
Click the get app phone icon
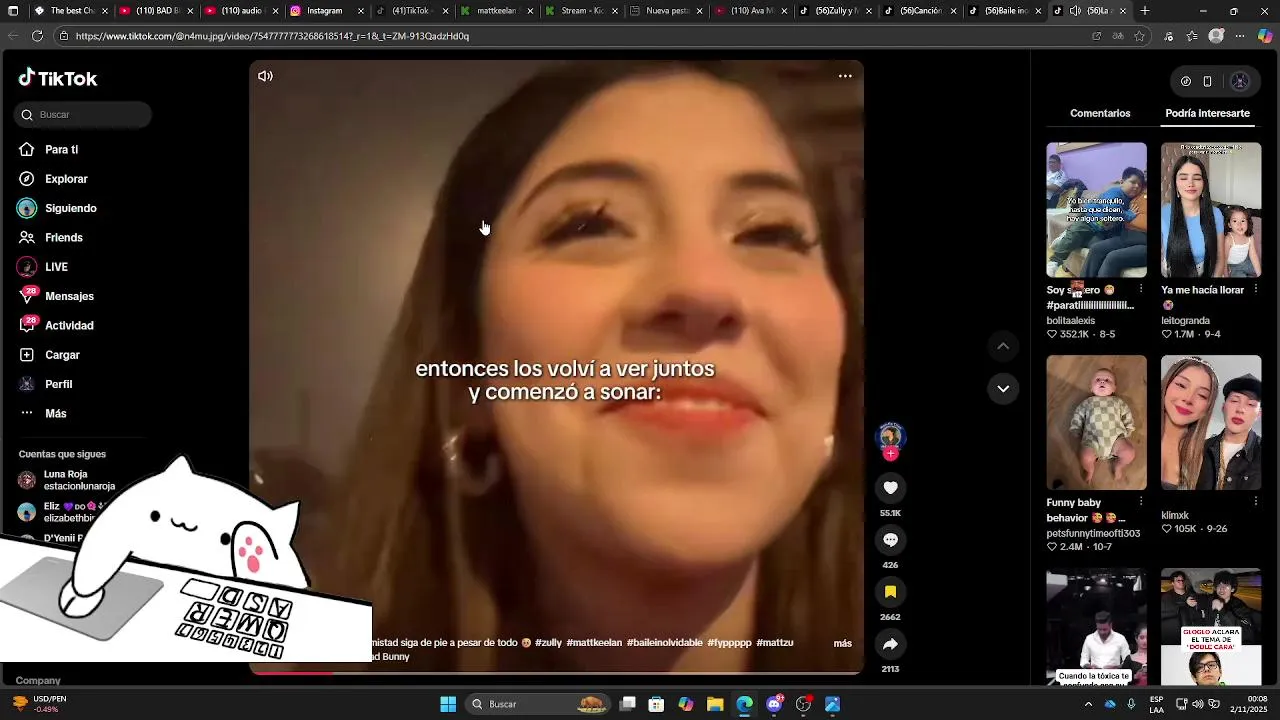tap(1207, 81)
